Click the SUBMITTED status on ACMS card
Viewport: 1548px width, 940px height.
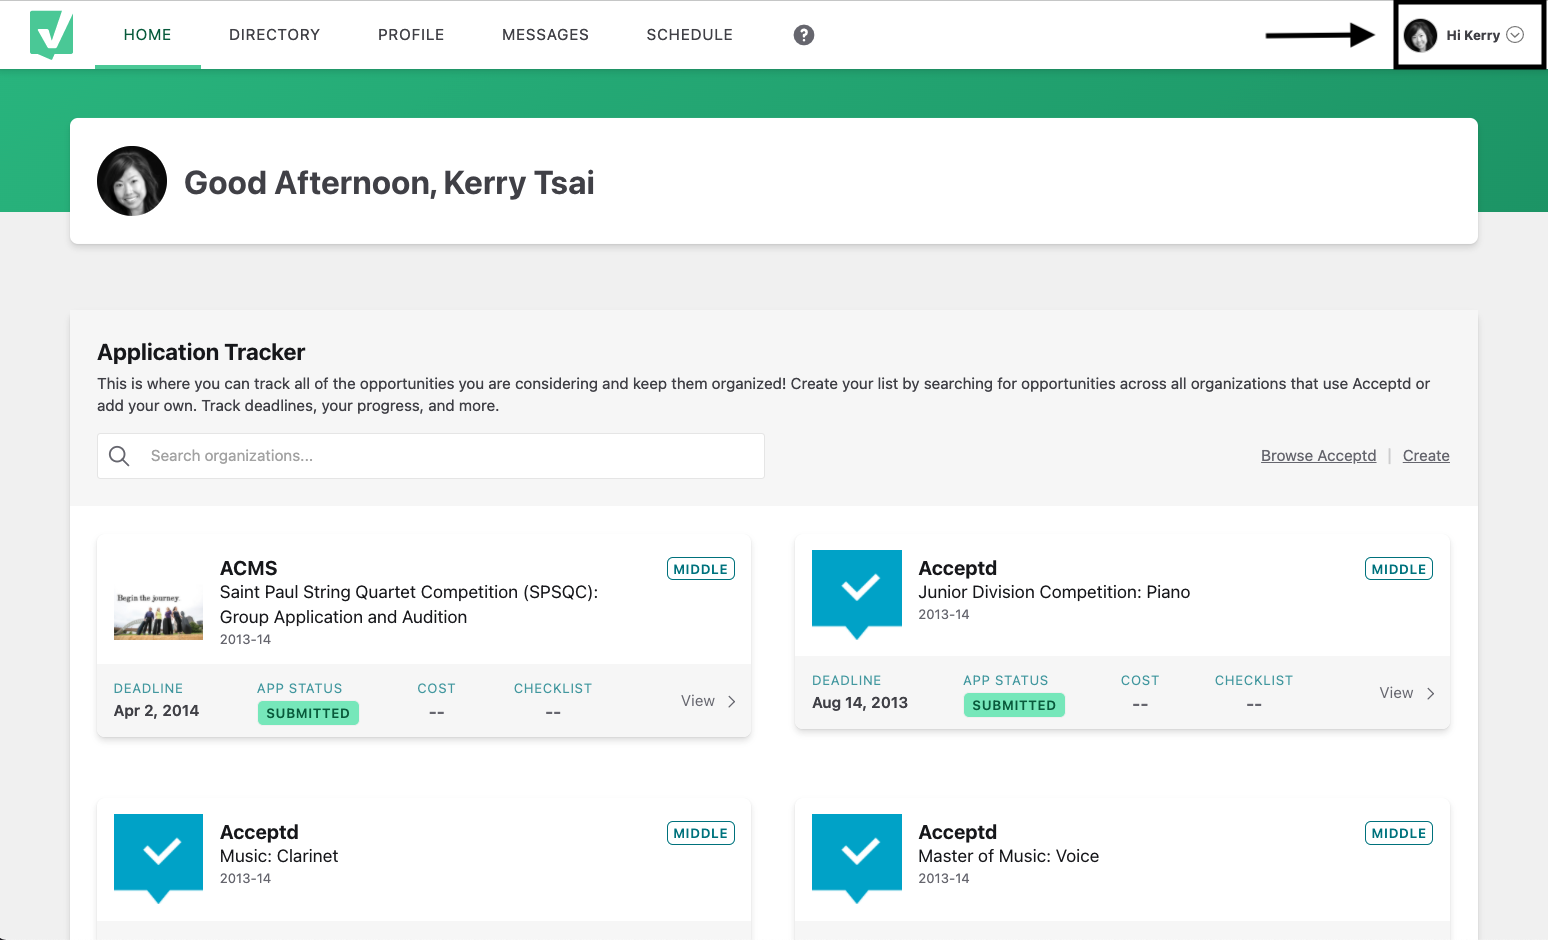[x=308, y=713]
